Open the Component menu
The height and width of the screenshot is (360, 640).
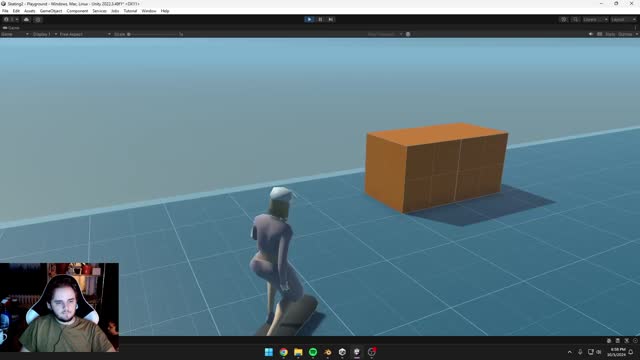tap(77, 11)
